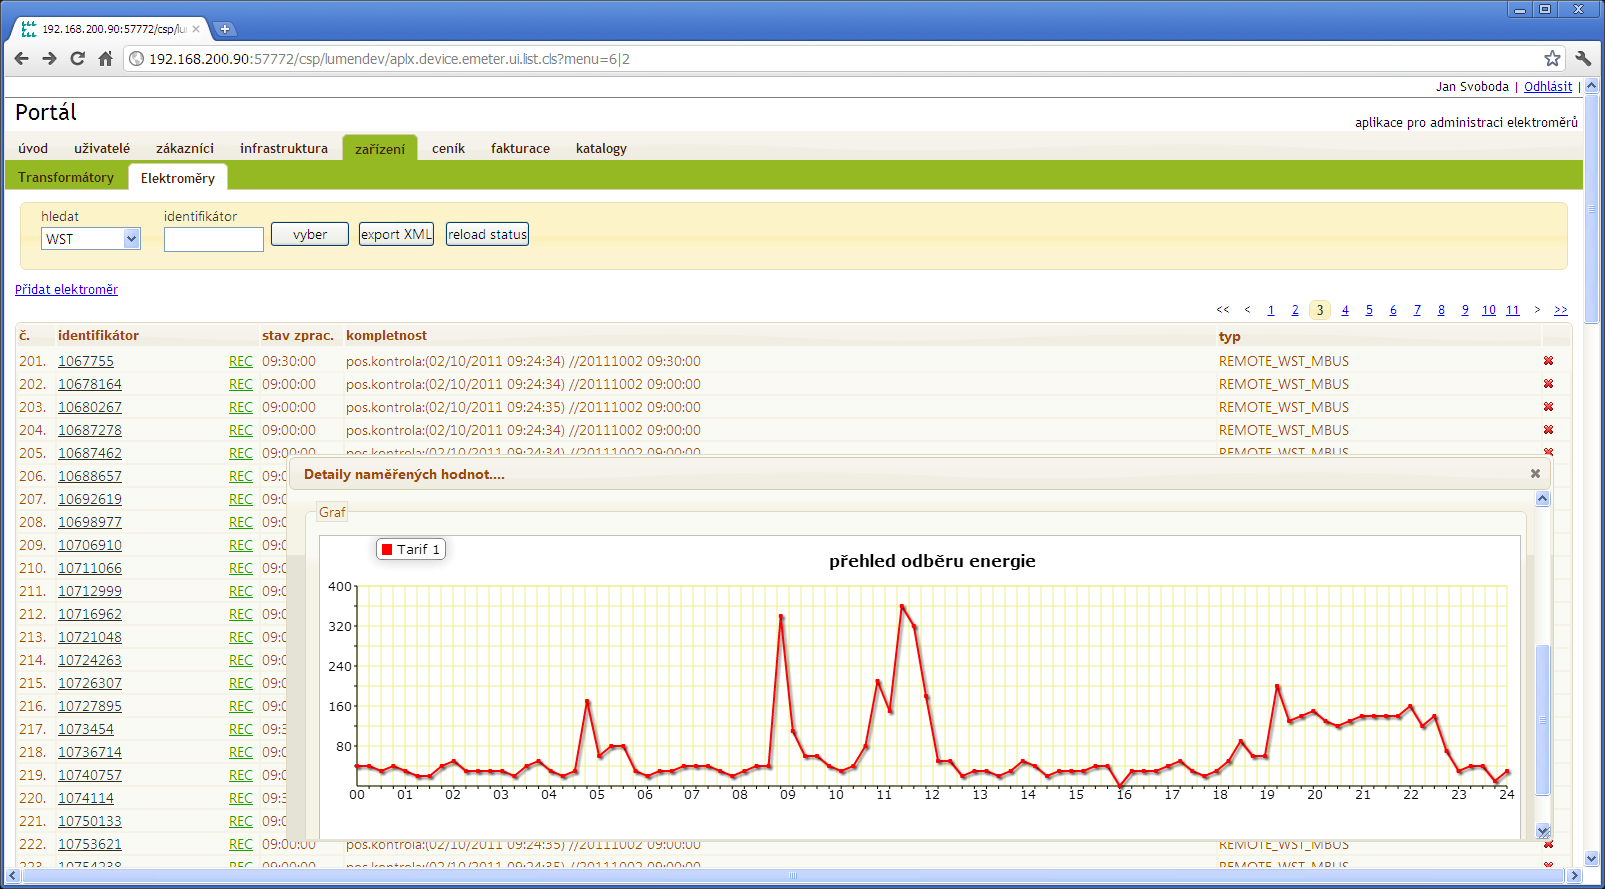This screenshot has height=889, width=1605.
Task: Open the katalogy menu tab
Action: click(x=601, y=148)
